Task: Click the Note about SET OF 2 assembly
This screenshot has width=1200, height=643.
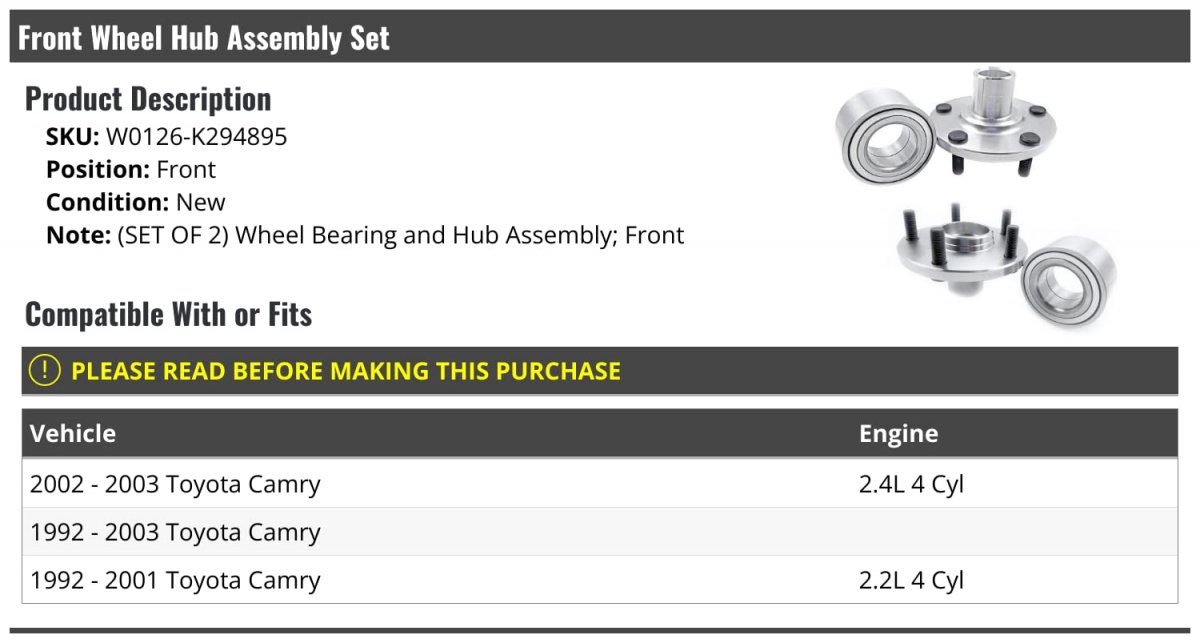Action: click(365, 236)
